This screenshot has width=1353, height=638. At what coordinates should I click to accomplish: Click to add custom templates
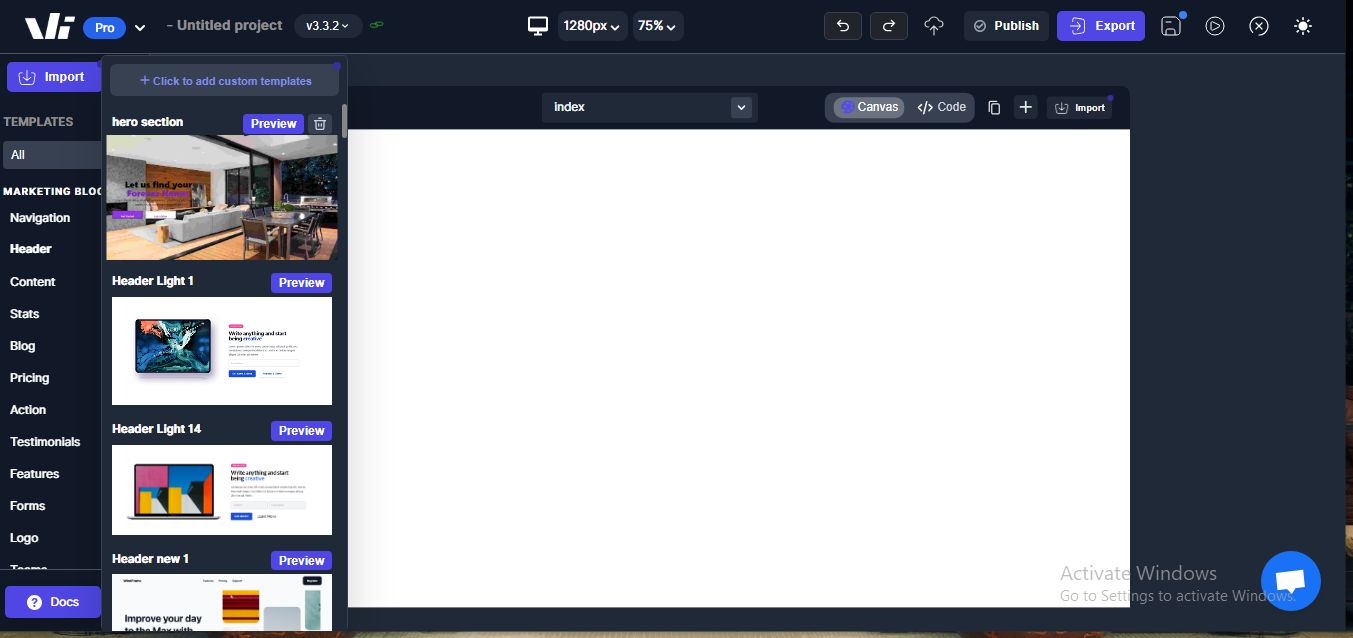pyautogui.click(x=225, y=81)
